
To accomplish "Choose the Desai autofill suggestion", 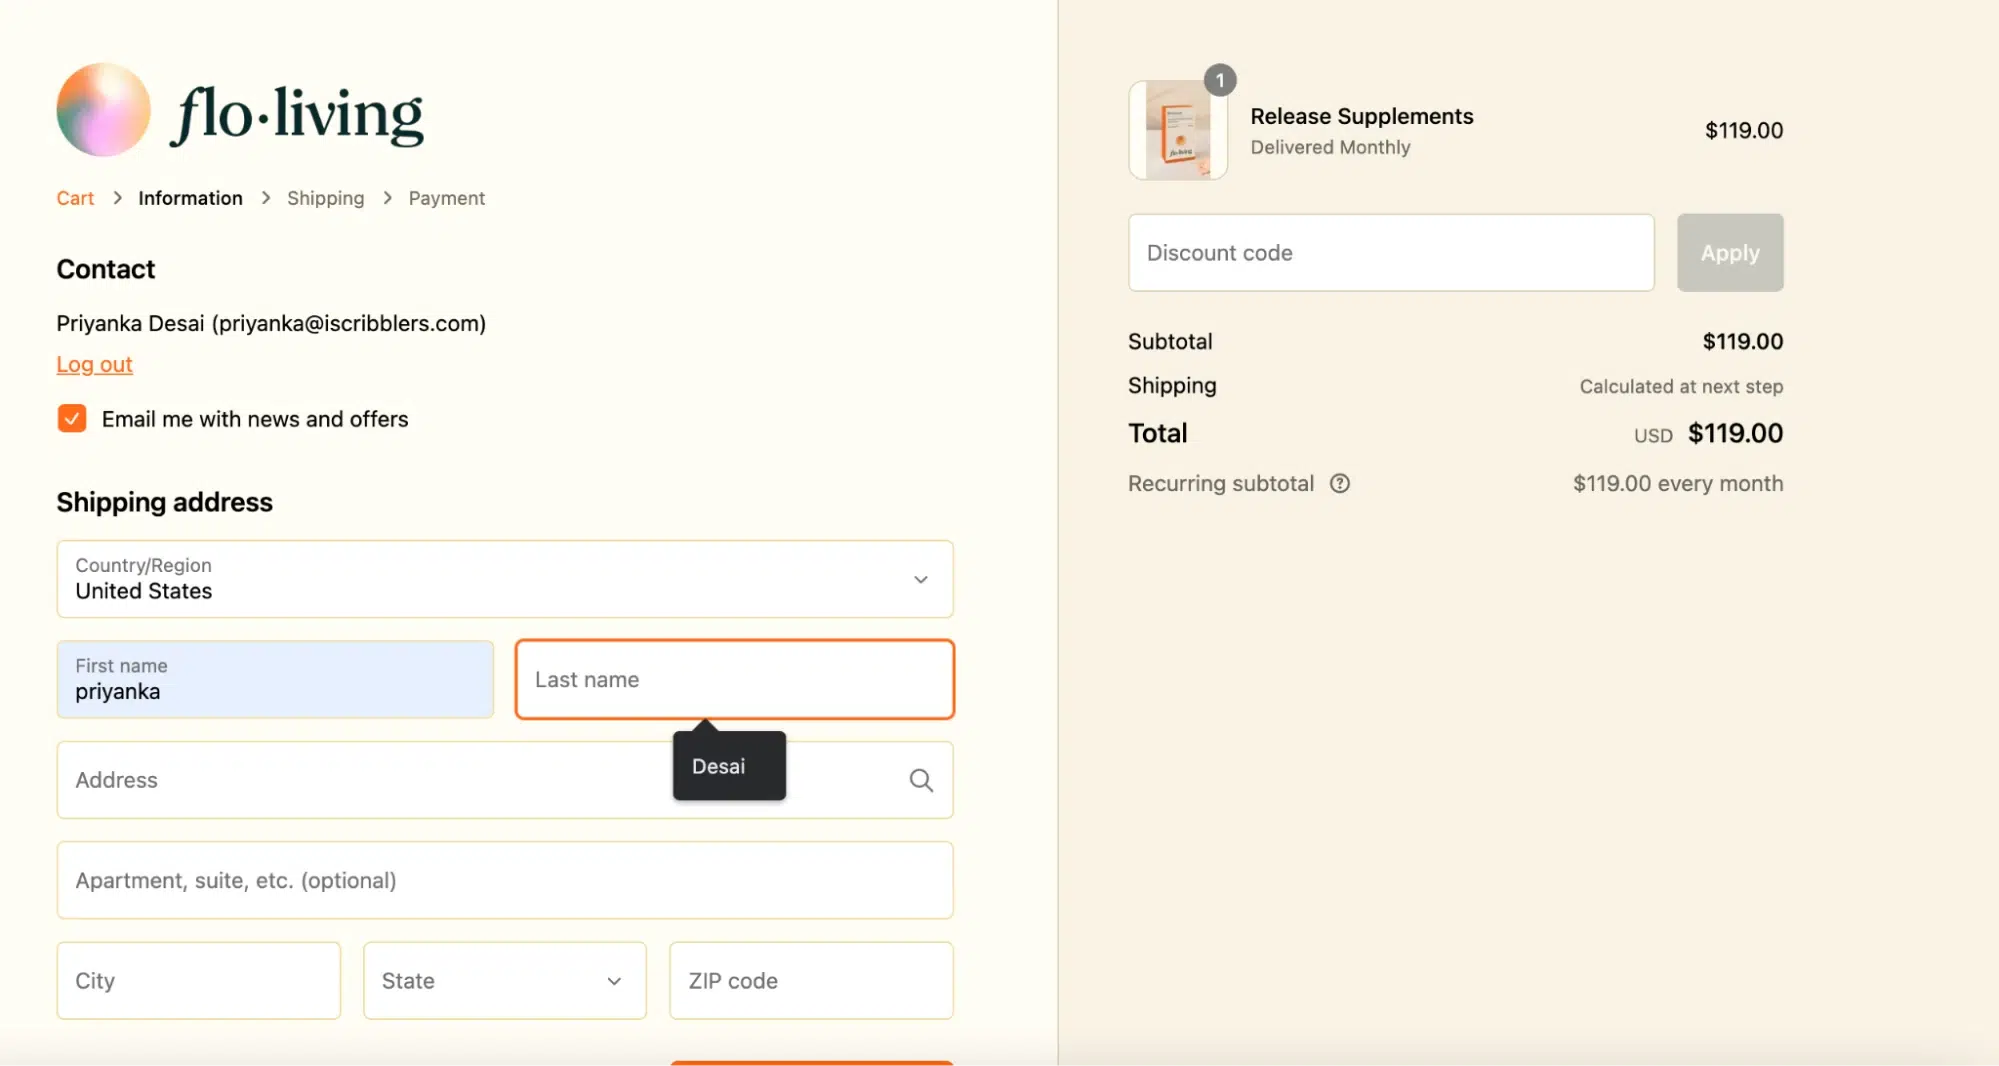I will click(x=729, y=766).
